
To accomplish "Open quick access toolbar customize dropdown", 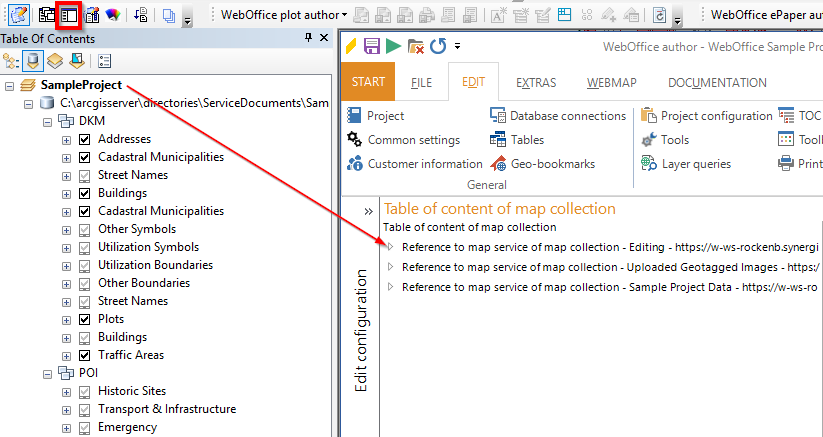I will pyautogui.click(x=457, y=46).
